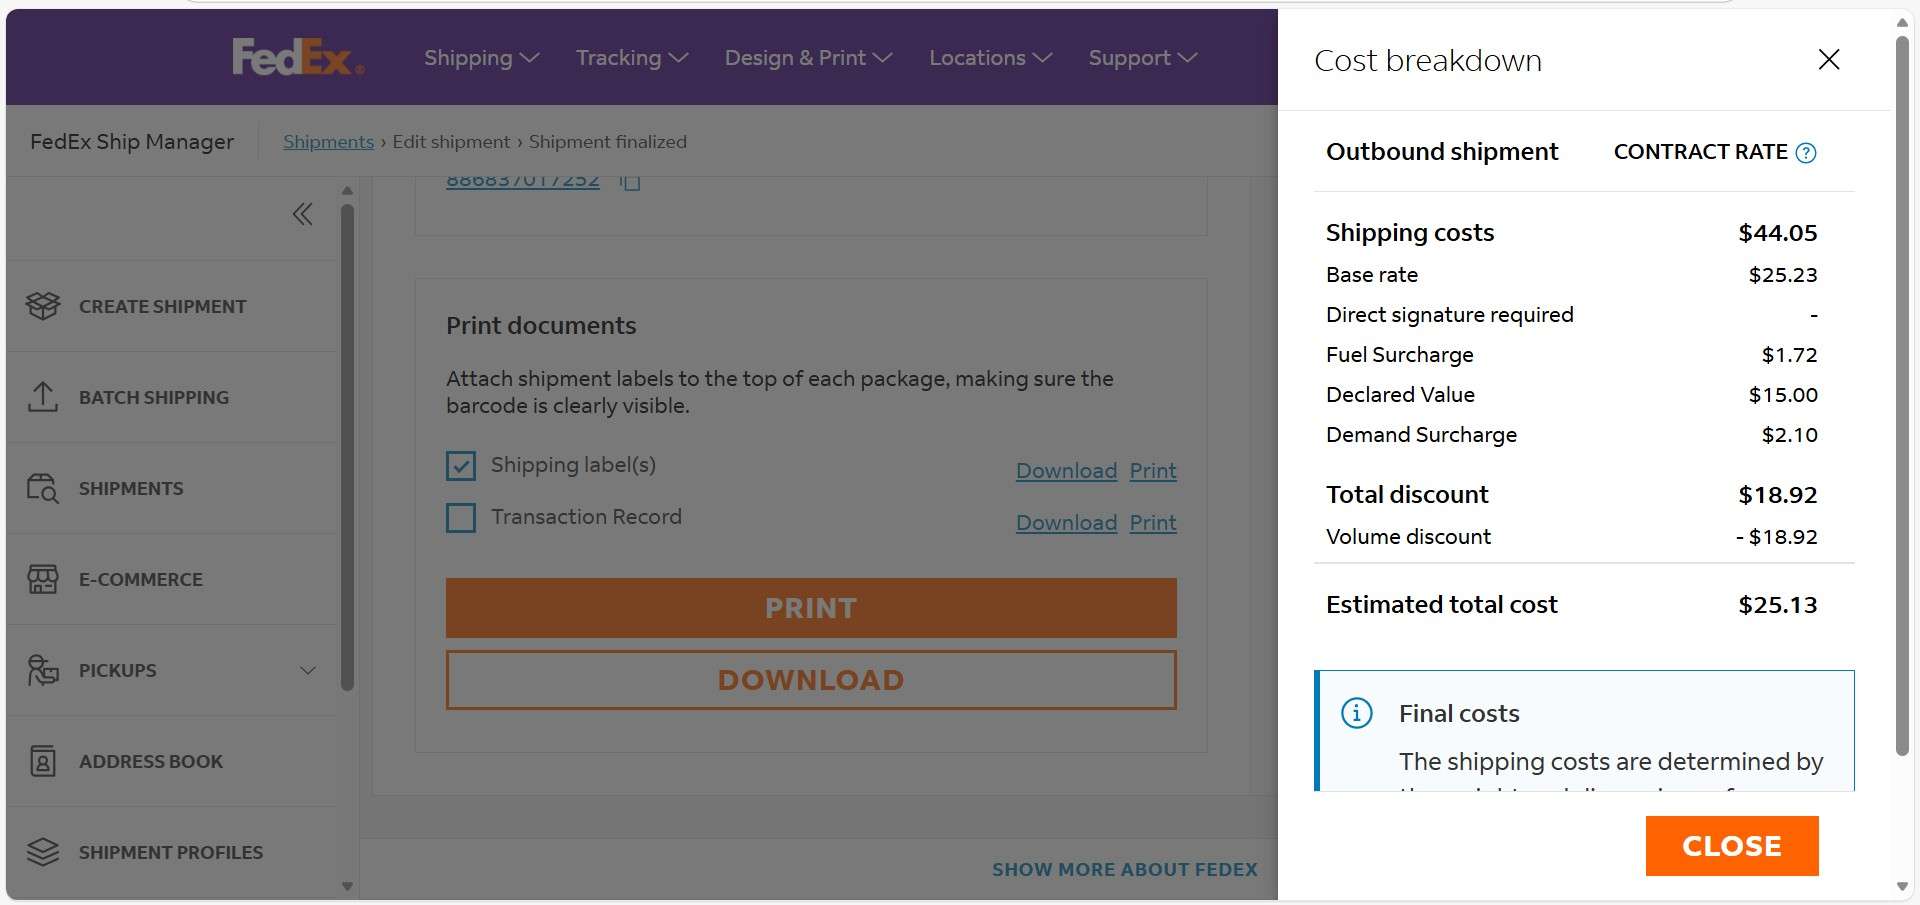Open the Tracking dropdown menu
The width and height of the screenshot is (1920, 905).
(x=631, y=58)
